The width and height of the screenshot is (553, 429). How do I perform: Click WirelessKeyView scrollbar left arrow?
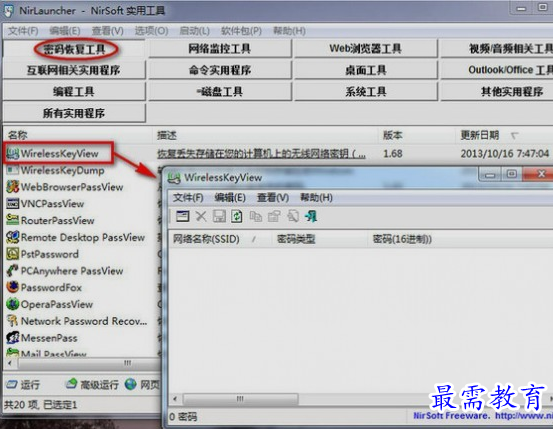(175, 399)
